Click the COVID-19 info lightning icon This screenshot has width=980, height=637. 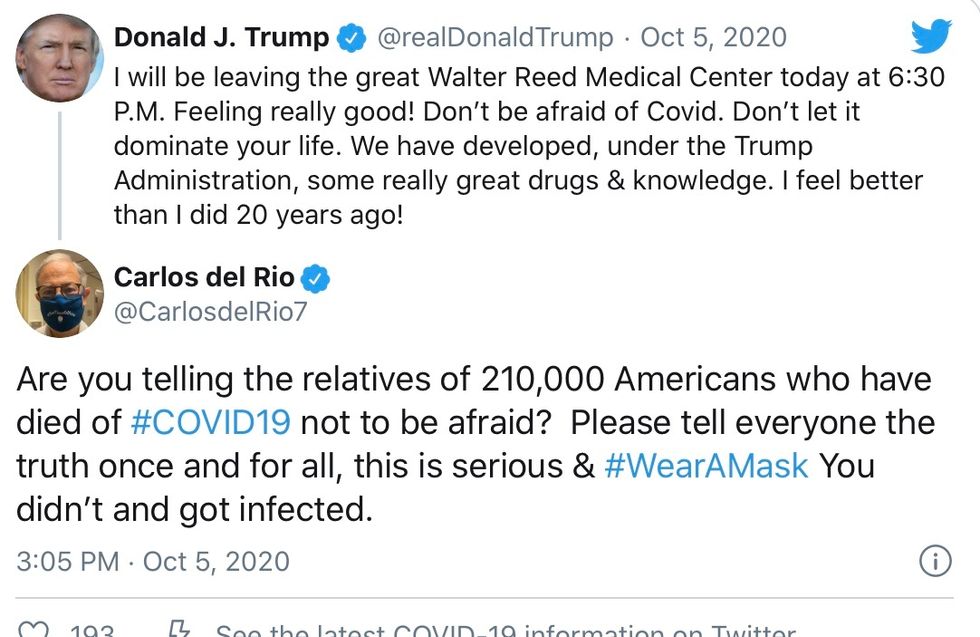pos(179,628)
